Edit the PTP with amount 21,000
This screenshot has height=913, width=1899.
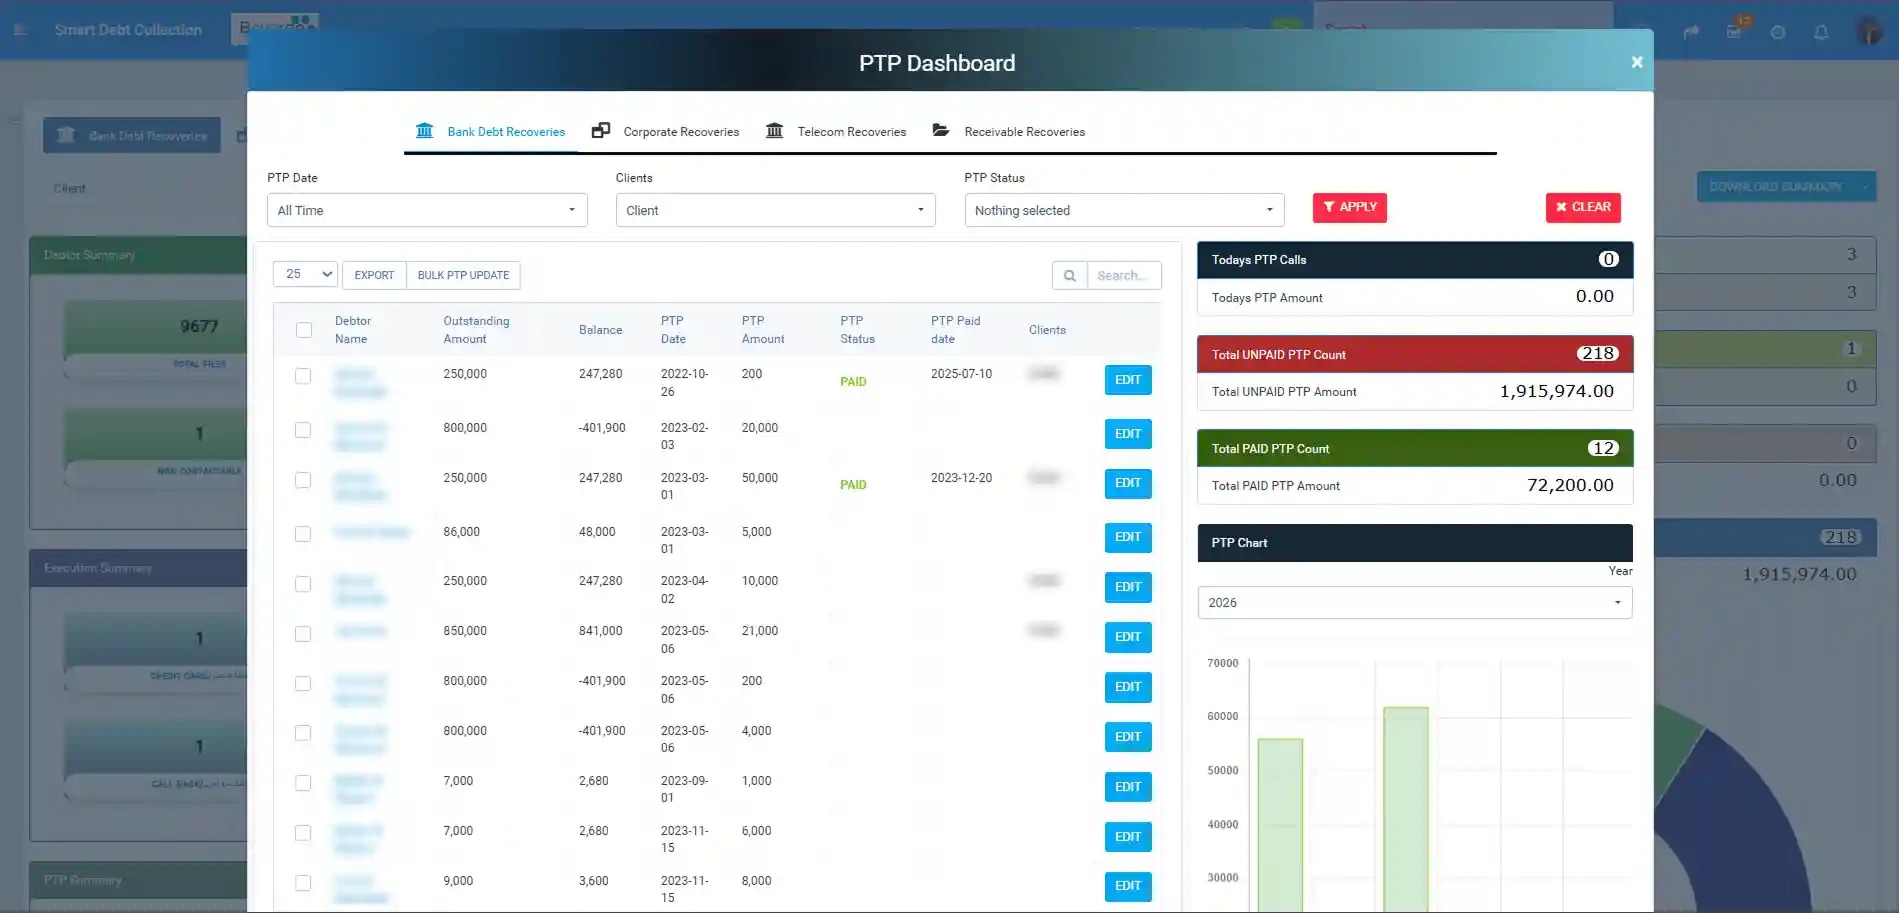click(1128, 637)
